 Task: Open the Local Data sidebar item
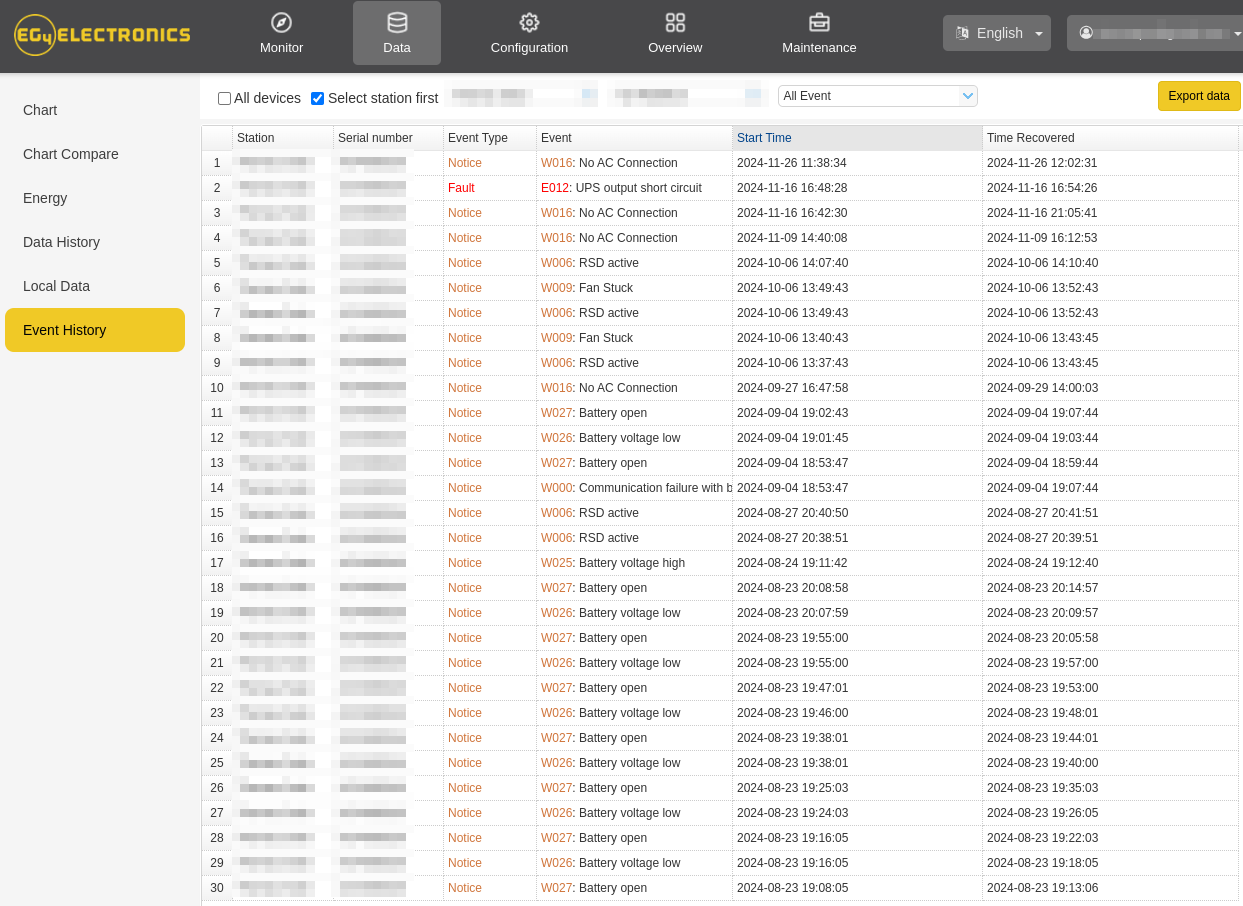click(x=56, y=286)
